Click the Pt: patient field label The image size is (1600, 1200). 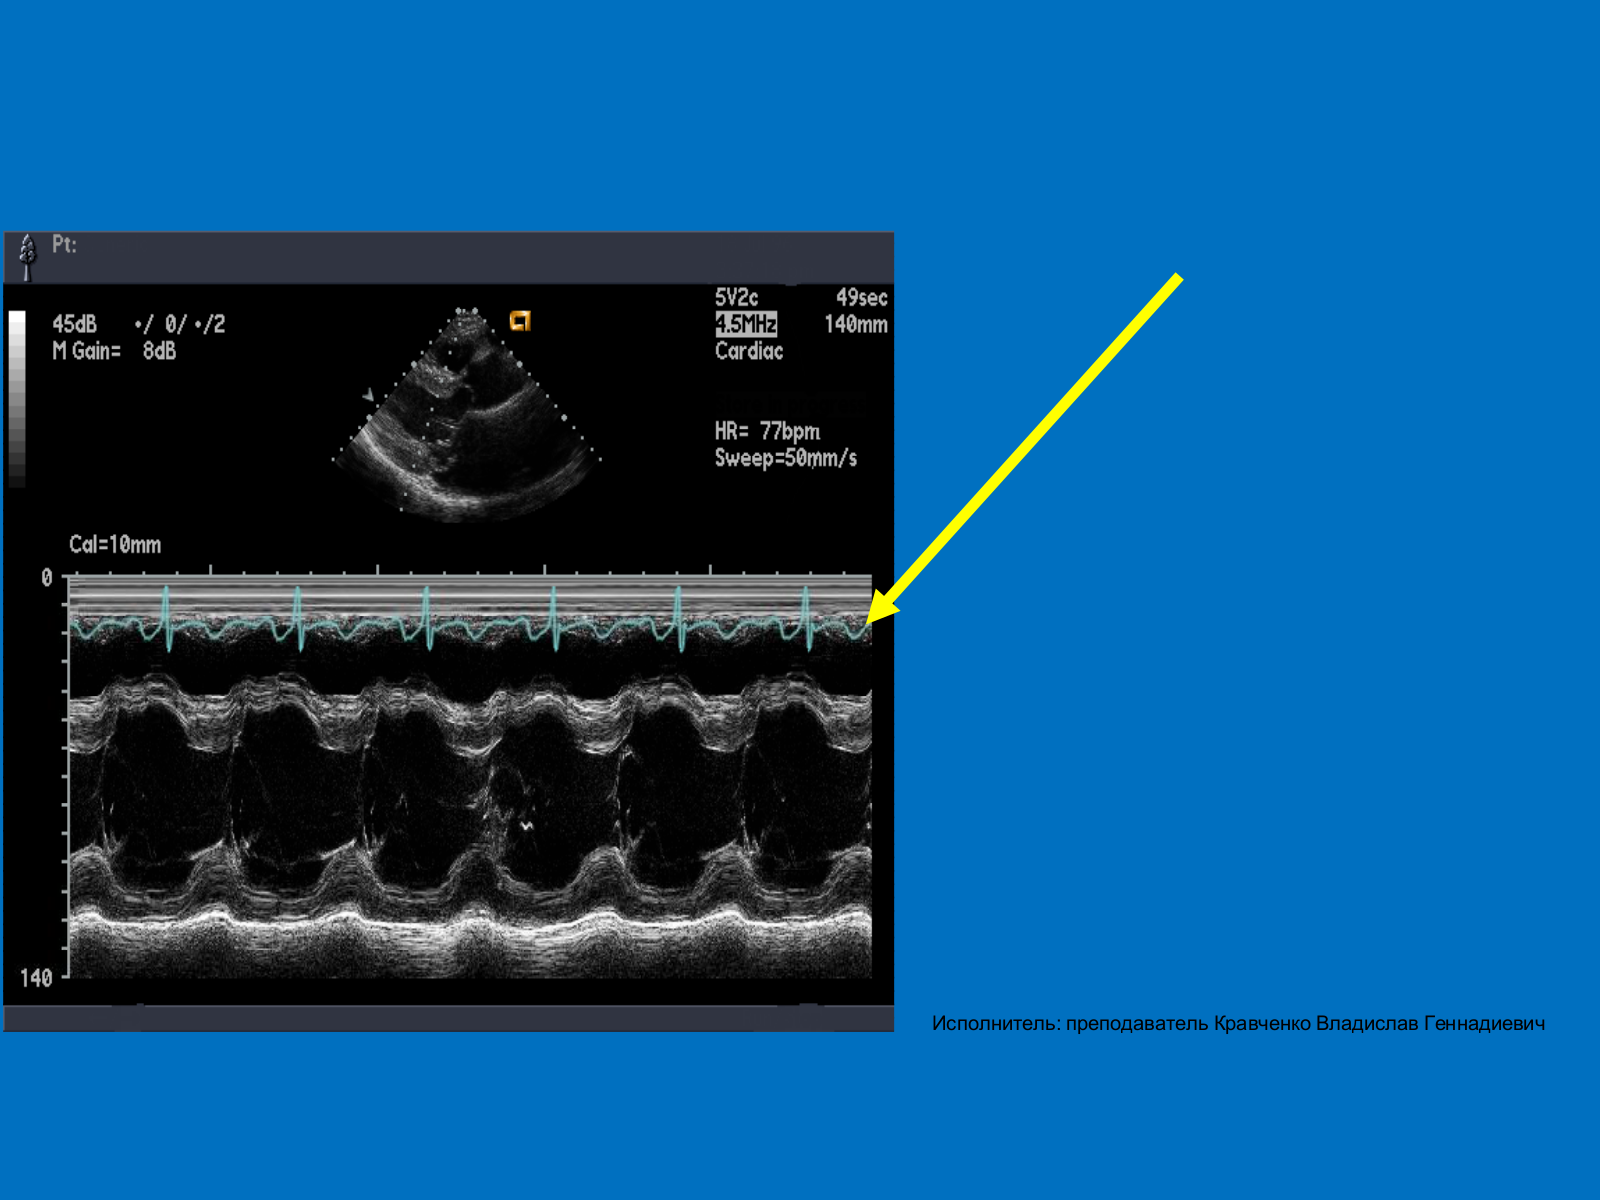coord(64,245)
